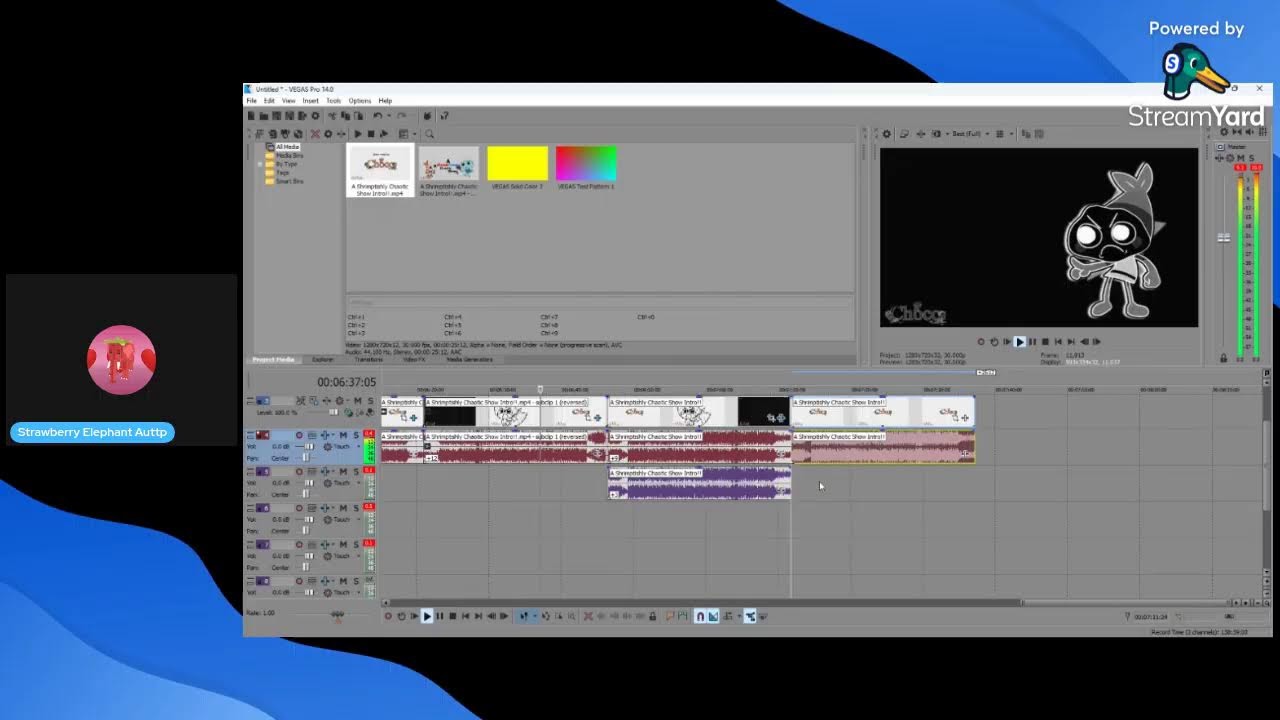Screen dimensions: 1280x720
Task: Select the Envelope Edit tool
Action: pos(547,616)
